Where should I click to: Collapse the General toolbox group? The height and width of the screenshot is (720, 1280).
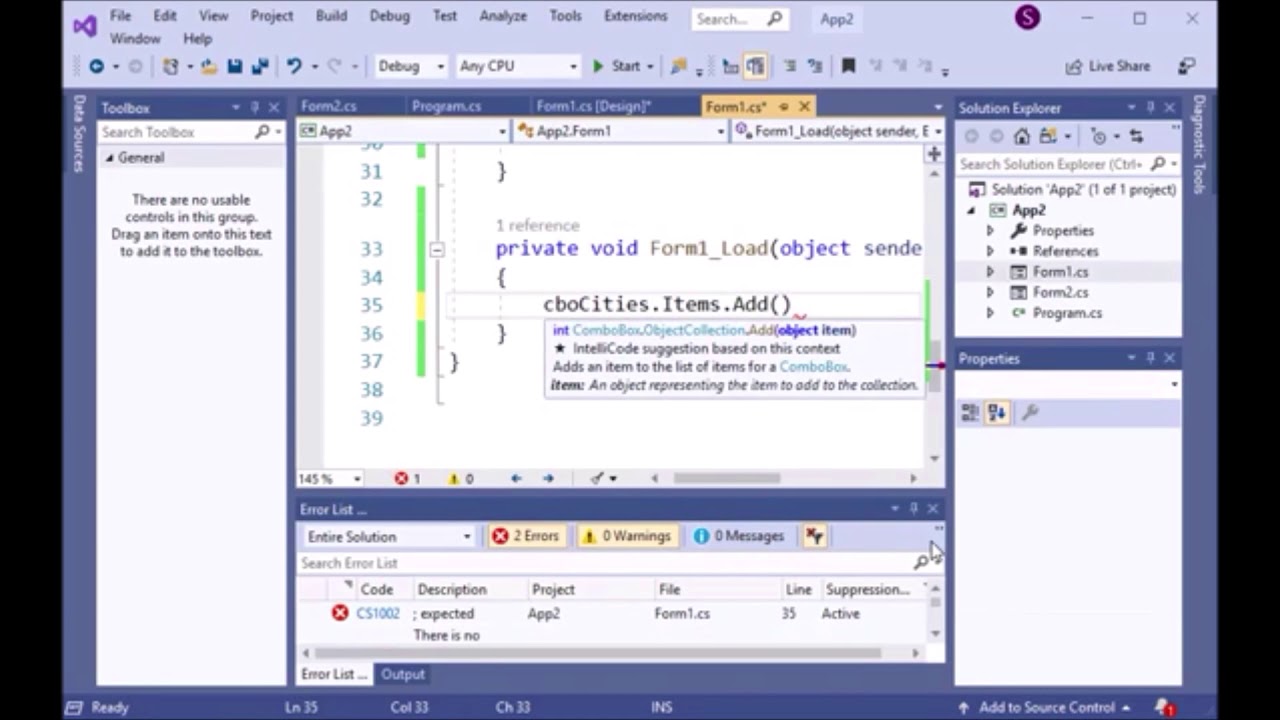[x=110, y=158]
